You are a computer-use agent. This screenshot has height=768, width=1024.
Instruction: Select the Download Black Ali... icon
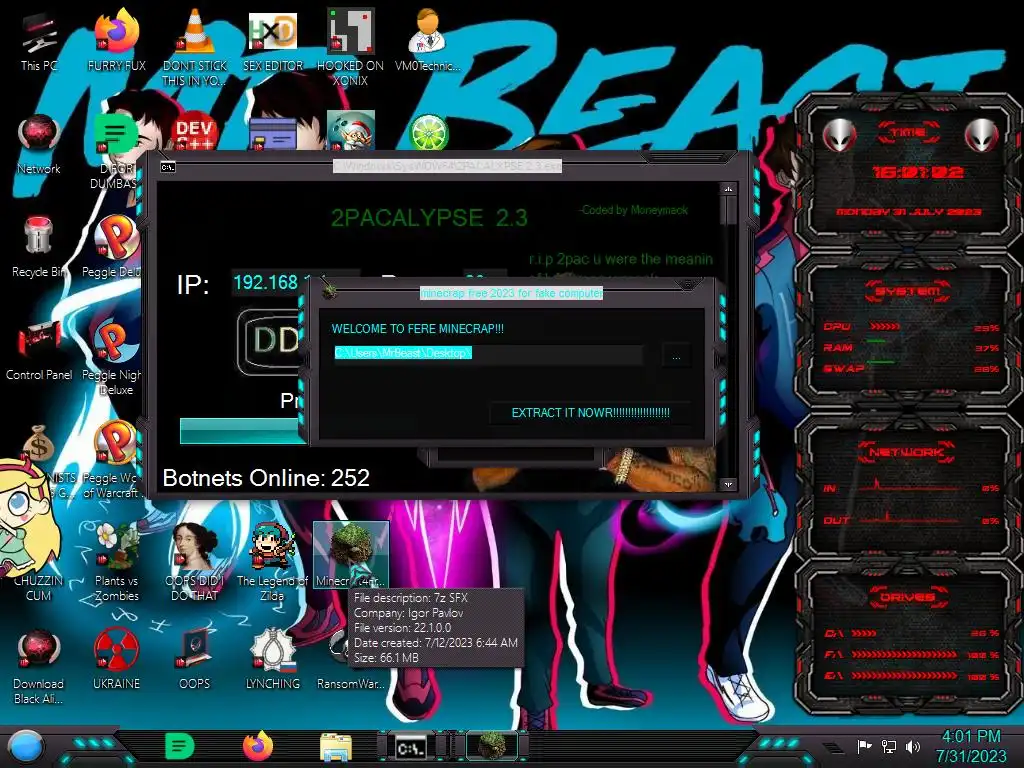pos(39,667)
